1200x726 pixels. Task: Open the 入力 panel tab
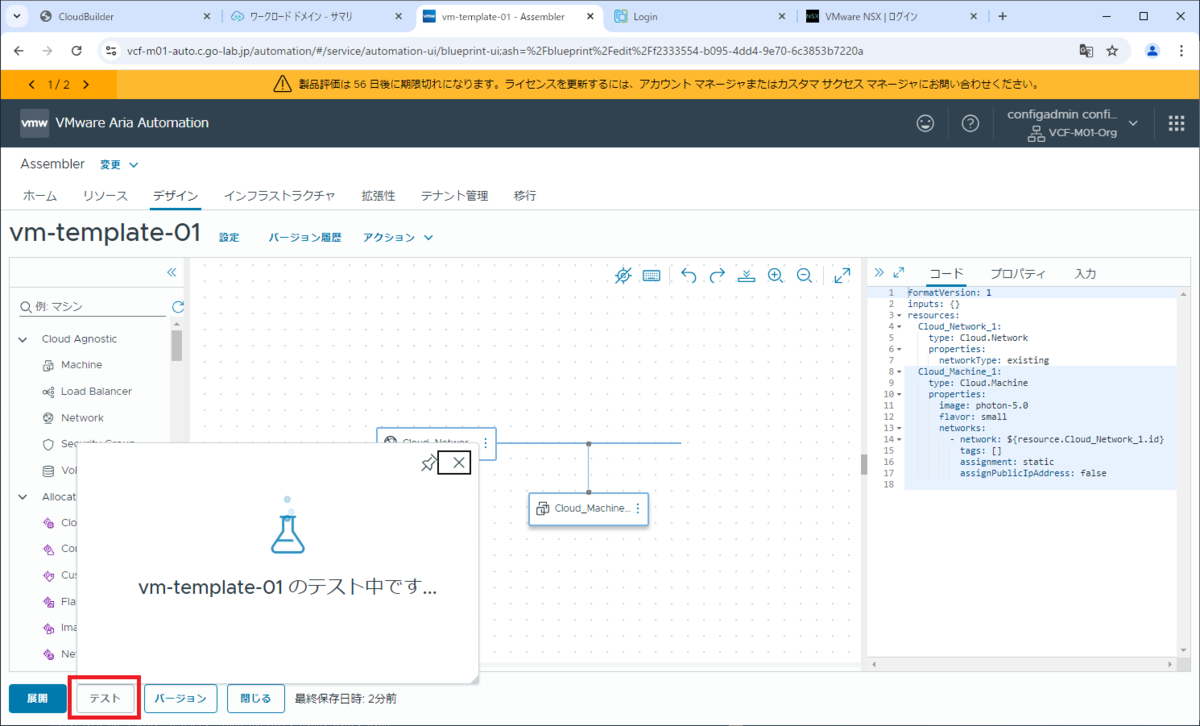click(x=1086, y=273)
